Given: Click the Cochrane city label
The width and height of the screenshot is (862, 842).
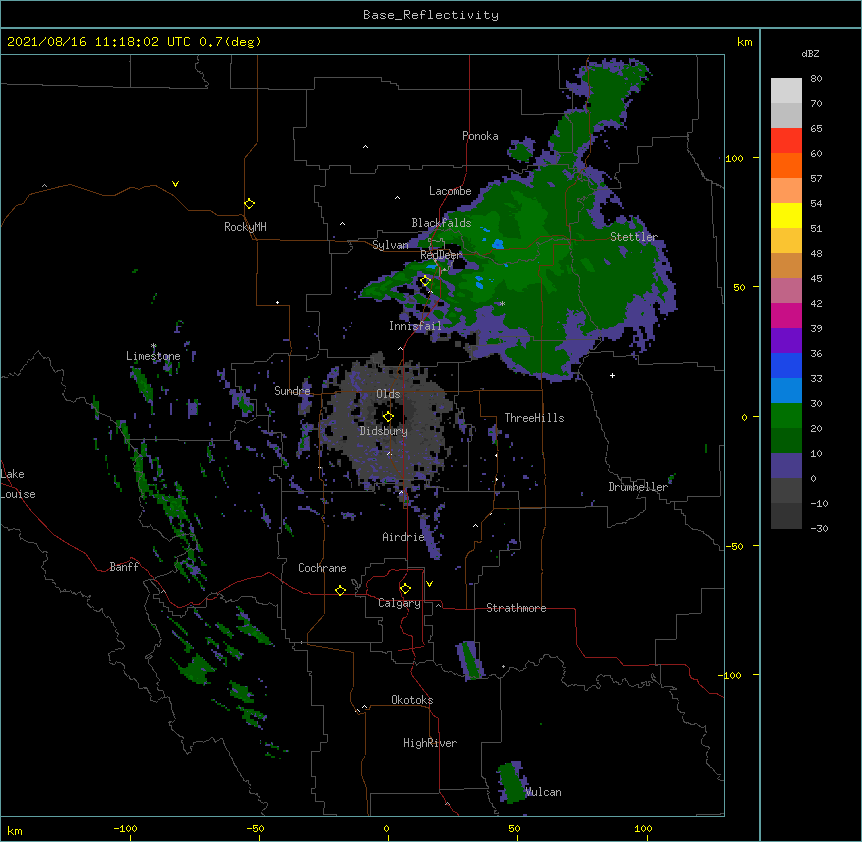Looking at the screenshot, I should tap(322, 568).
